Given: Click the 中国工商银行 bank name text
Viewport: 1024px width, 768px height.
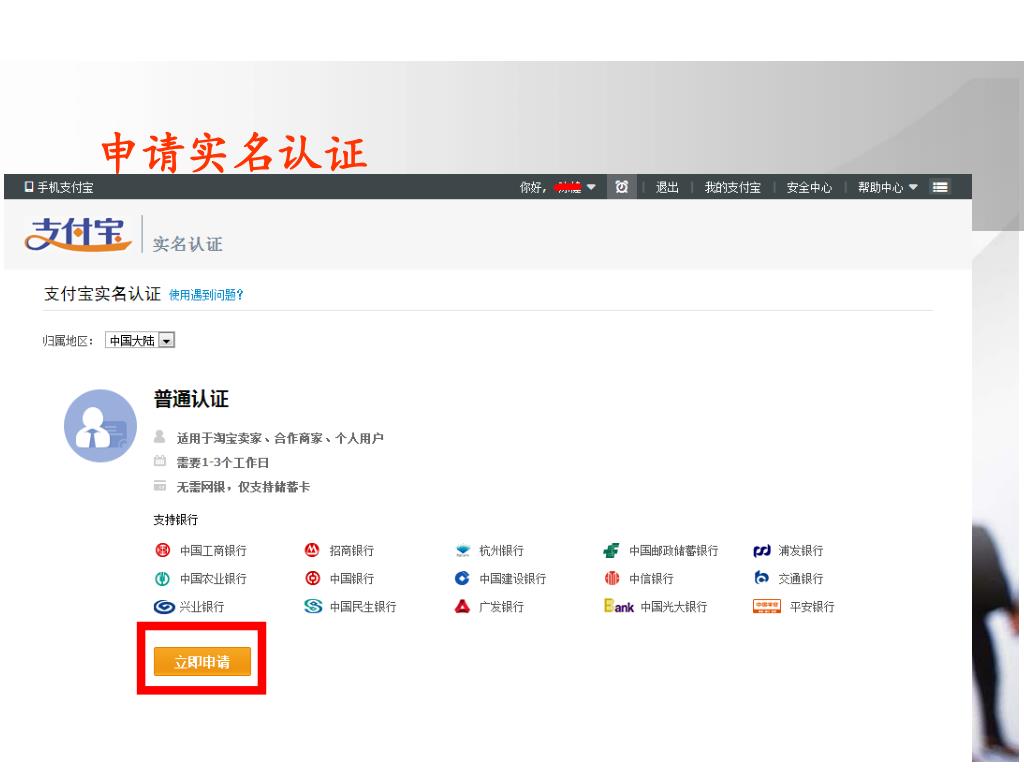Looking at the screenshot, I should [213, 551].
